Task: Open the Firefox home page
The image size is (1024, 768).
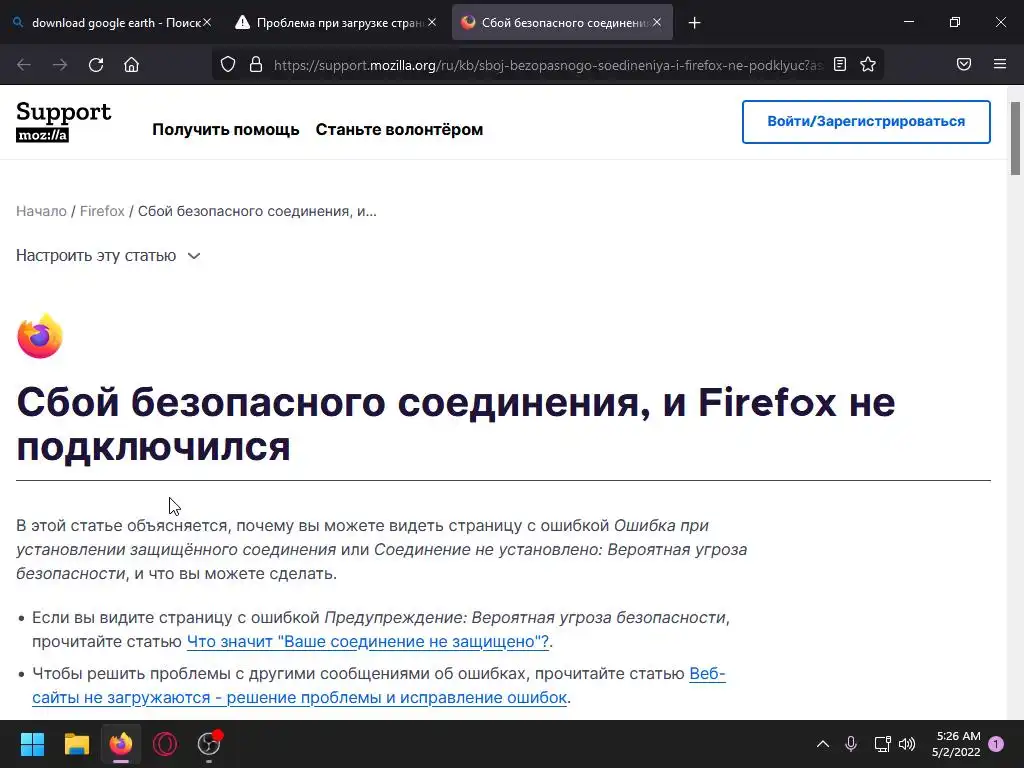Action: 131,65
